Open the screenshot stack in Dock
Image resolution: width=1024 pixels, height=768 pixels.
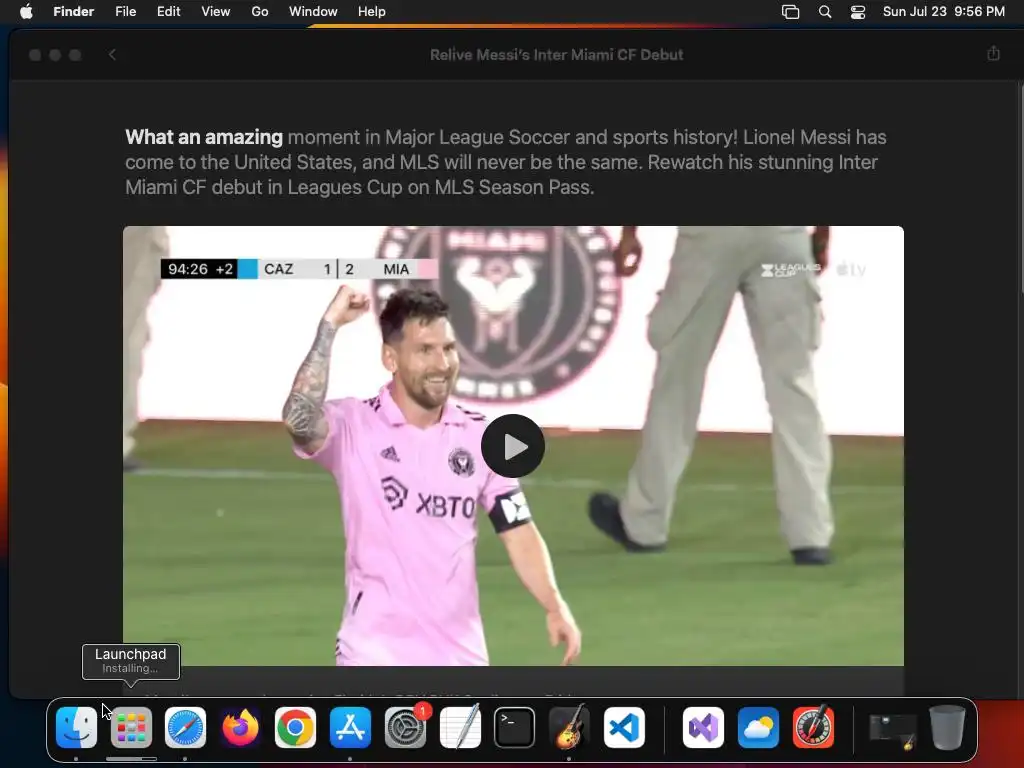(893, 731)
